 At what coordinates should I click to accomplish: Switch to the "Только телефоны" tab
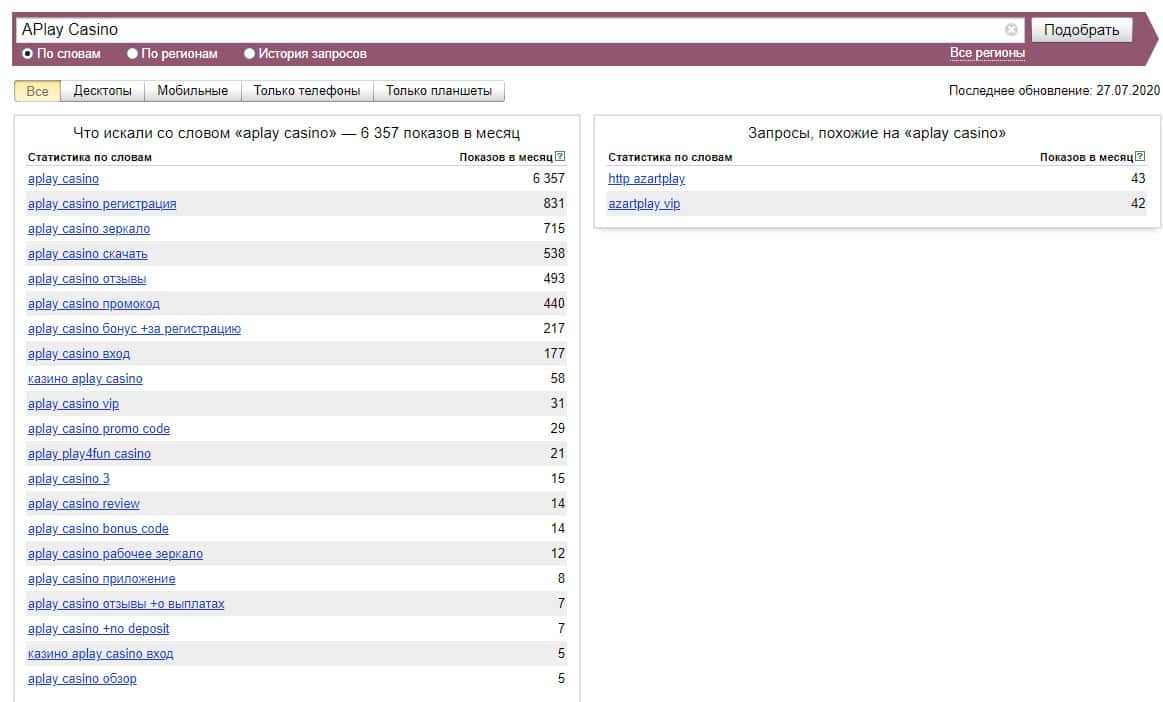coord(307,91)
